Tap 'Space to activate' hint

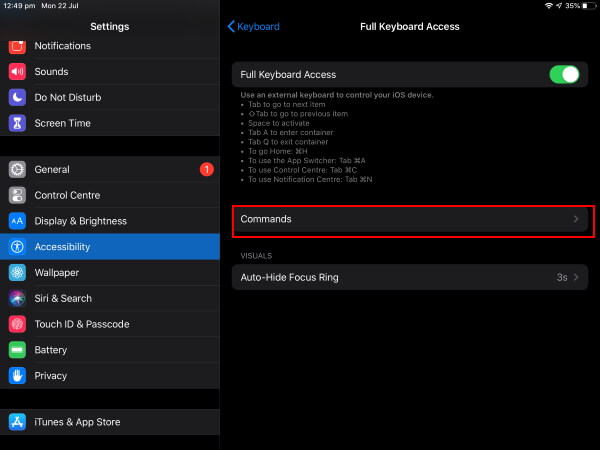click(279, 123)
